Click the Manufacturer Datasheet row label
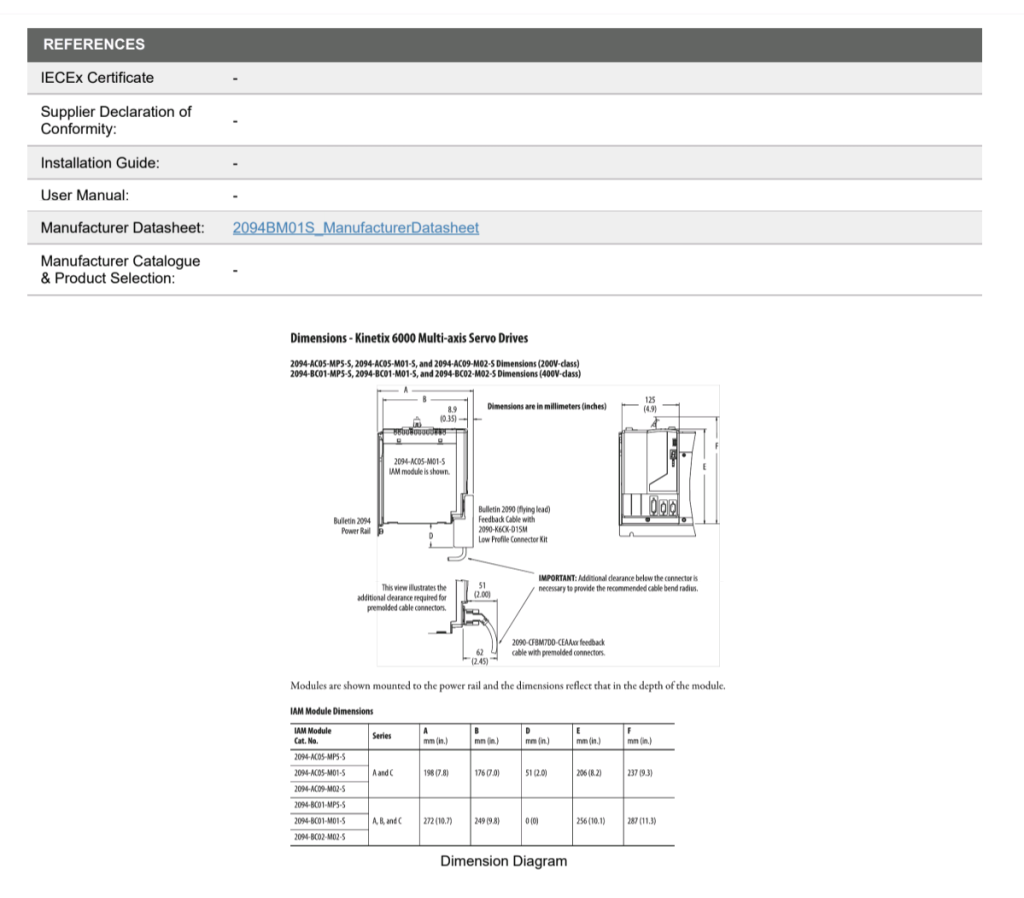Screen dimensions: 1024x898 [122, 228]
